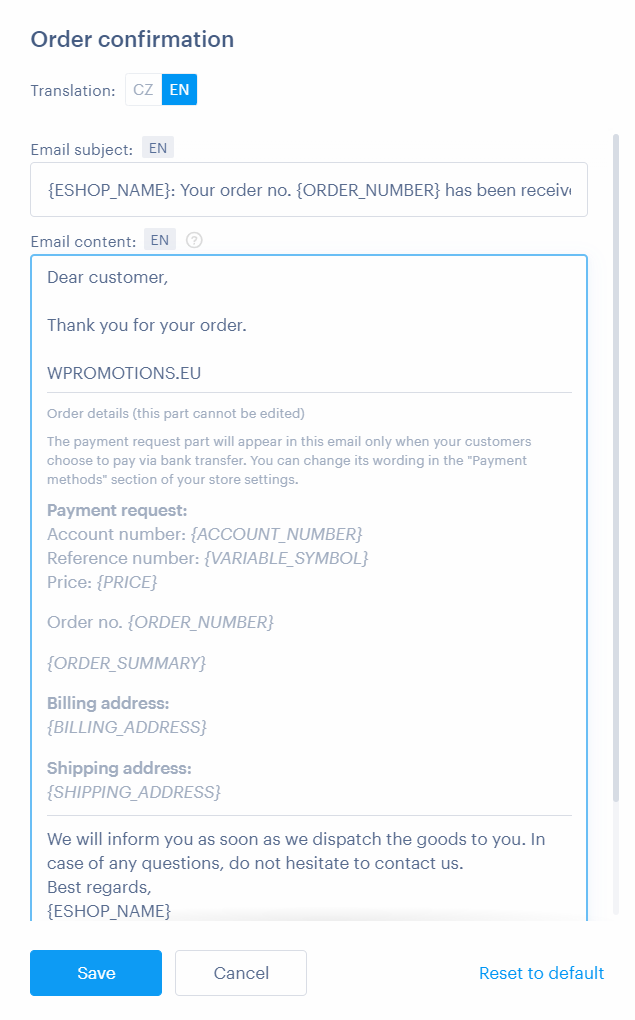Click the Reset to default link
This screenshot has width=635, height=1020.
click(x=541, y=973)
